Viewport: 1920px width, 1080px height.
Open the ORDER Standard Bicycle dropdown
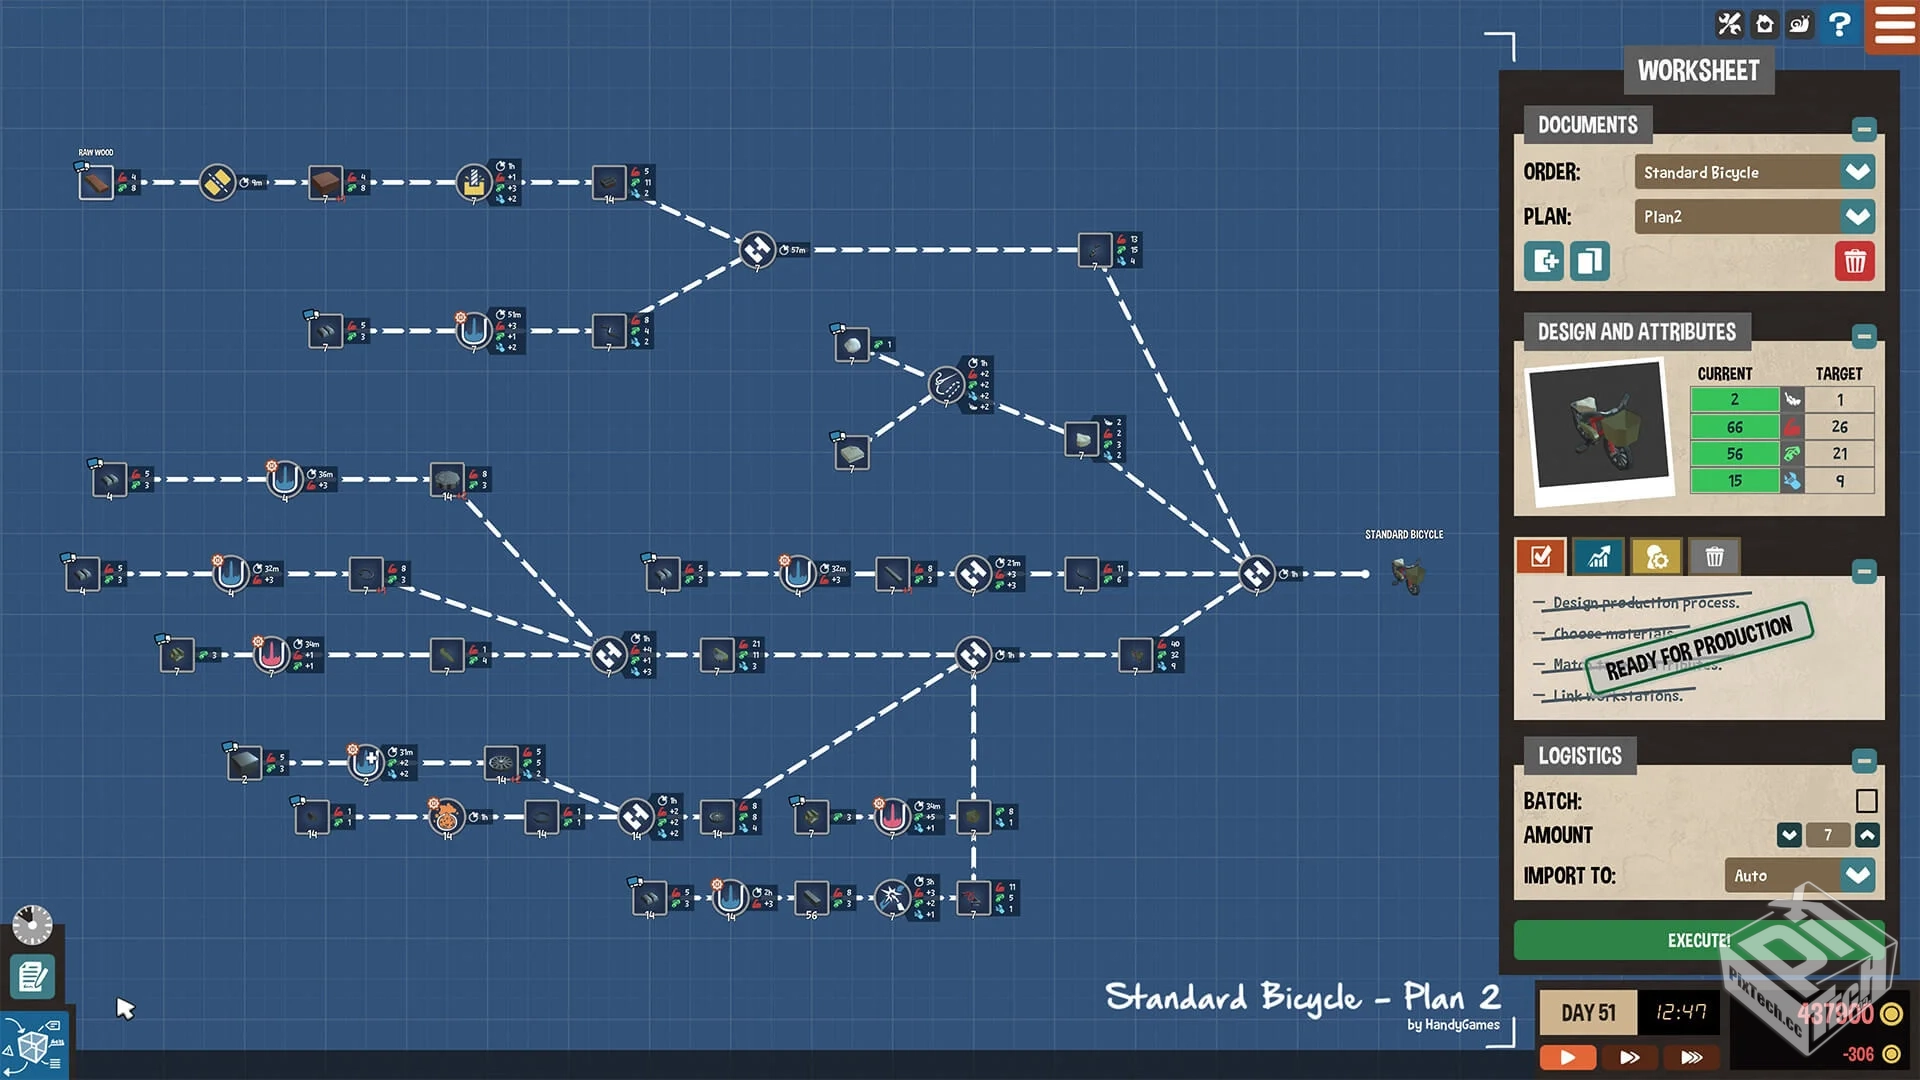point(1857,172)
